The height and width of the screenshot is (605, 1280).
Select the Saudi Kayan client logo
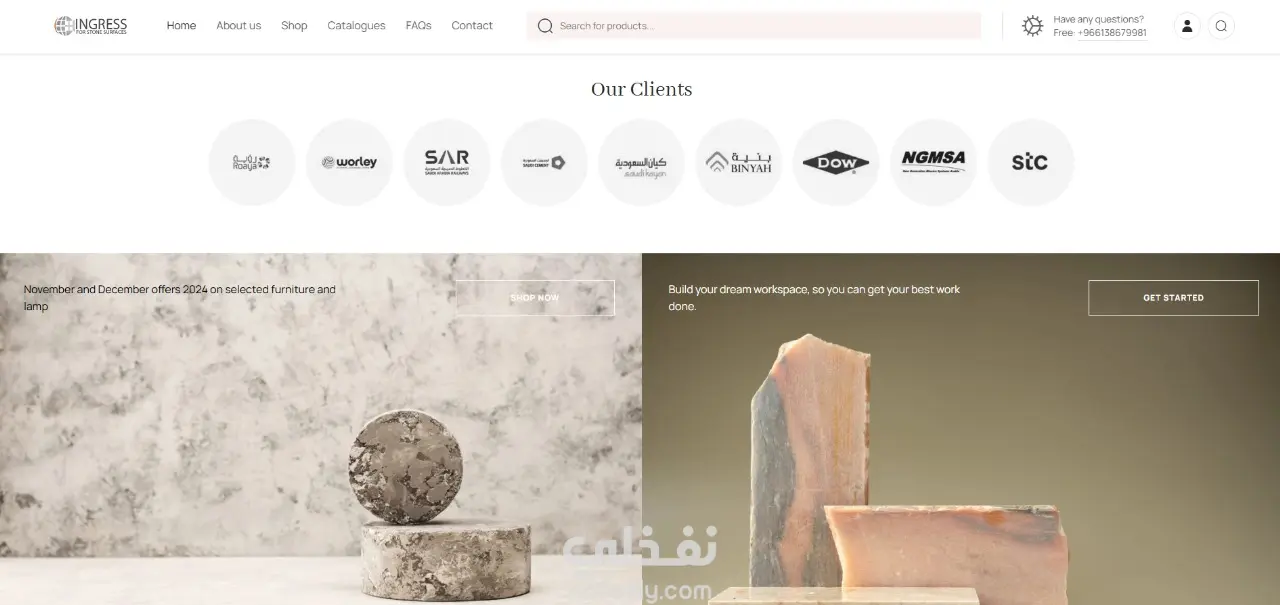click(x=641, y=162)
